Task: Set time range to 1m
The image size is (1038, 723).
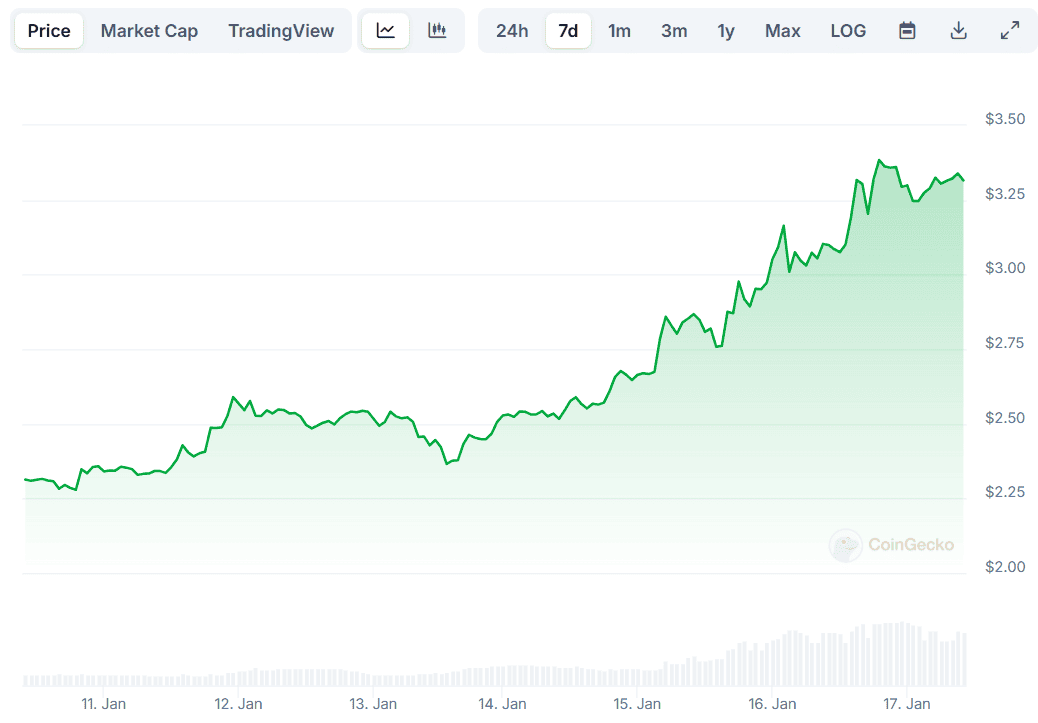Action: pyautogui.click(x=619, y=30)
